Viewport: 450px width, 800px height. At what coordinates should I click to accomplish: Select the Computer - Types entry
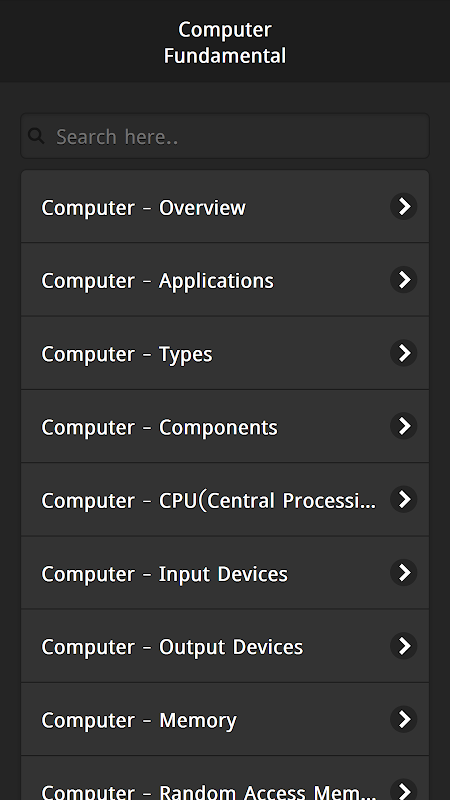(225, 353)
